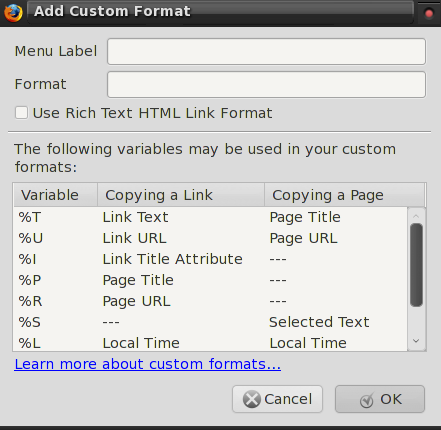Viewport: 441px width, 430px height.
Task: Focus the Menu Label text field
Action: coord(266,51)
